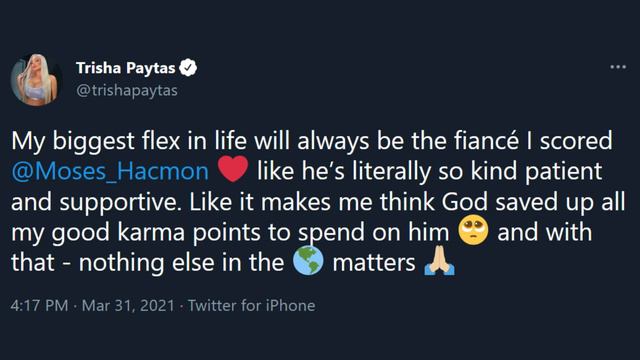This screenshot has height=360, width=640.
Task: Click the word God in the tweet
Action: point(465,202)
